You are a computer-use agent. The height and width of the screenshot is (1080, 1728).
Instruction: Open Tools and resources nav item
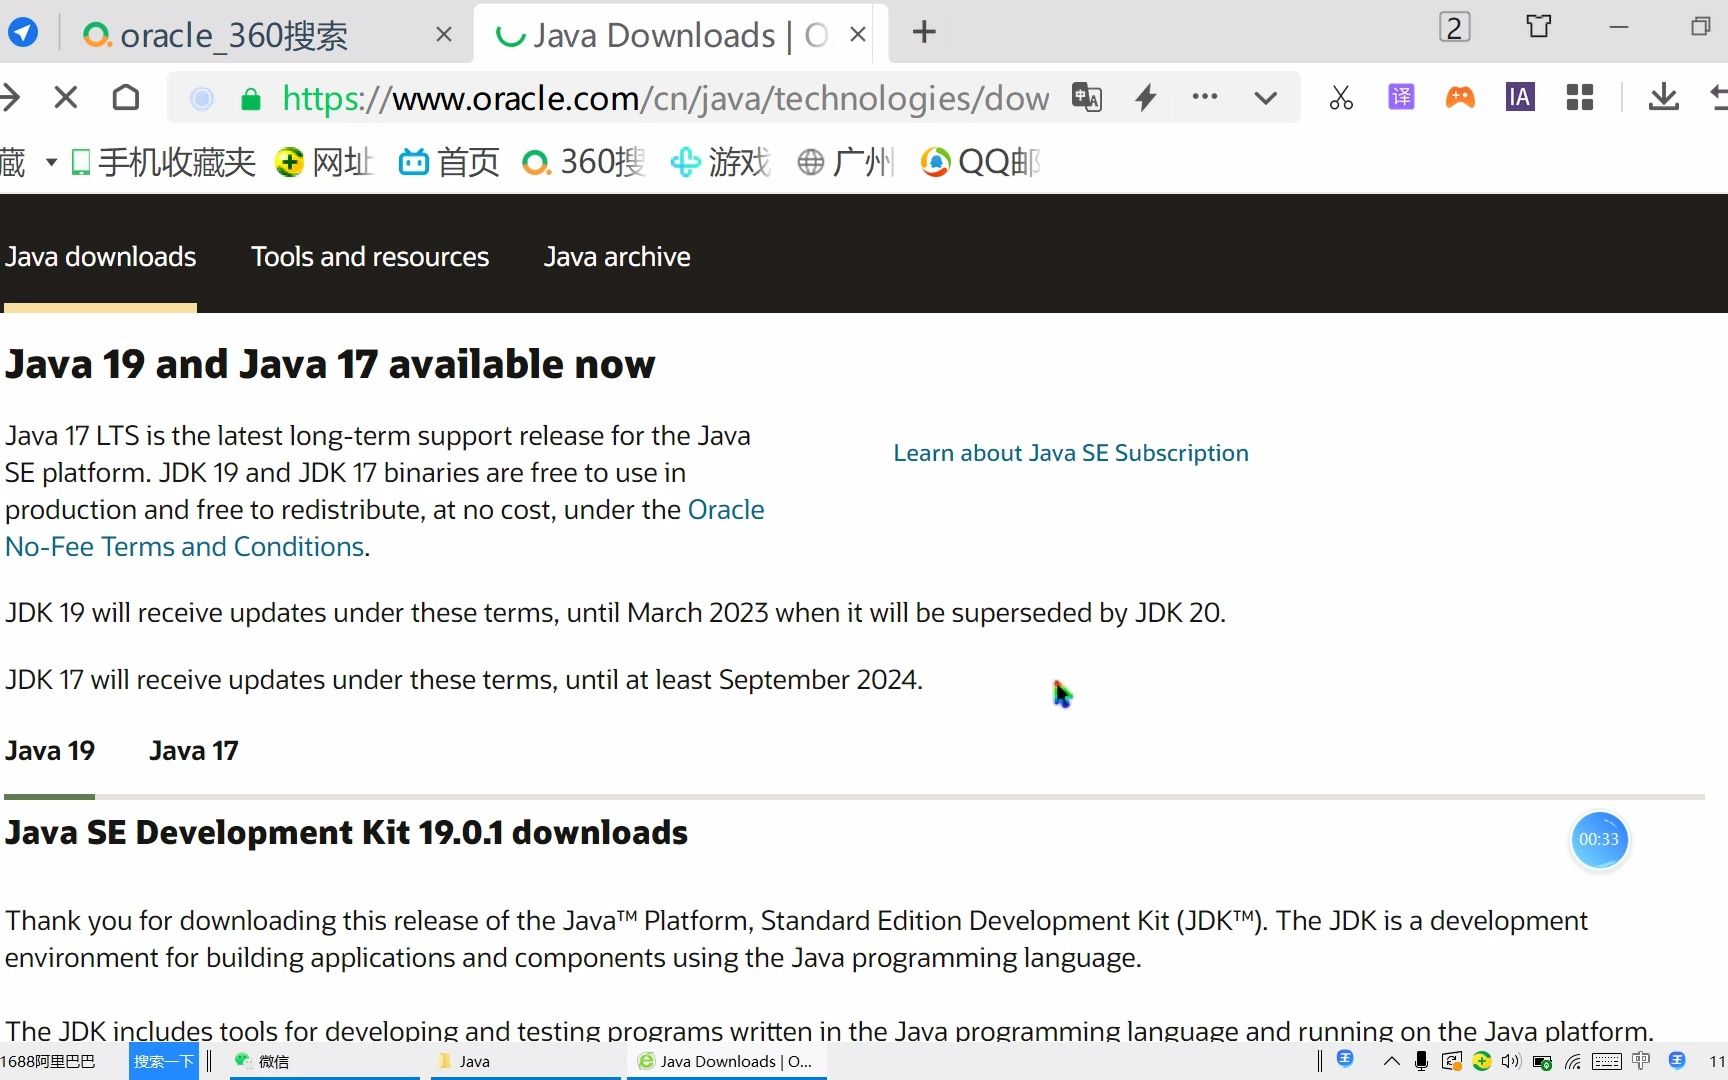(370, 257)
